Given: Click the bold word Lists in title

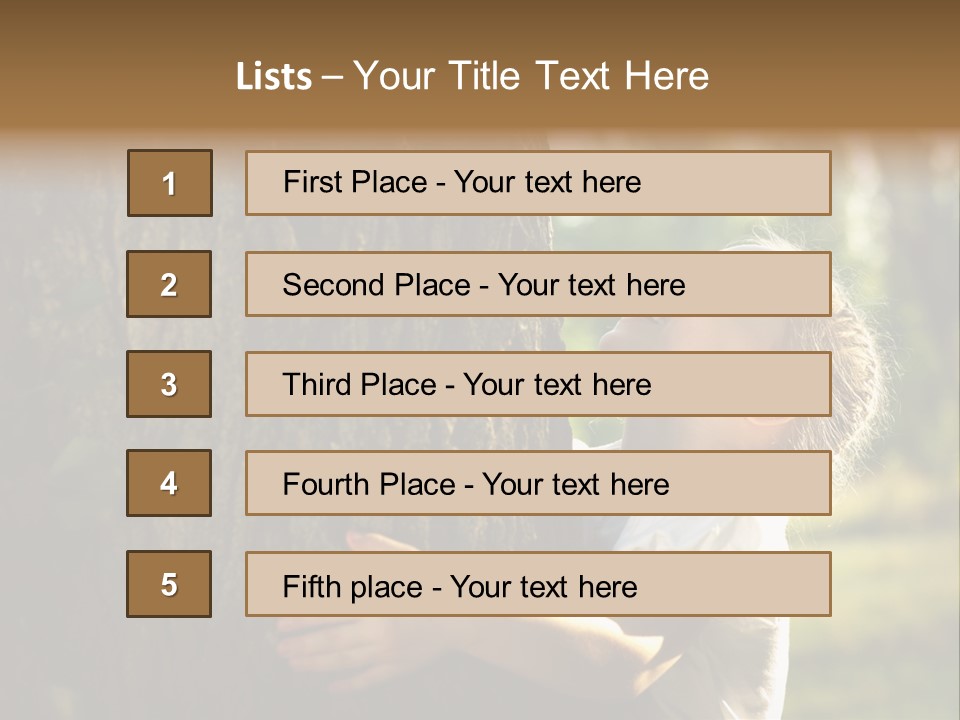Looking at the screenshot, I should (x=274, y=77).
